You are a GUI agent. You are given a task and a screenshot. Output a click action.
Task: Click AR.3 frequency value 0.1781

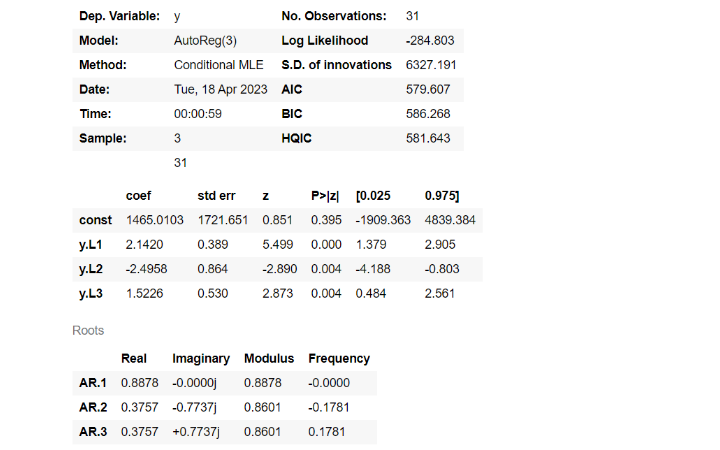click(326, 432)
